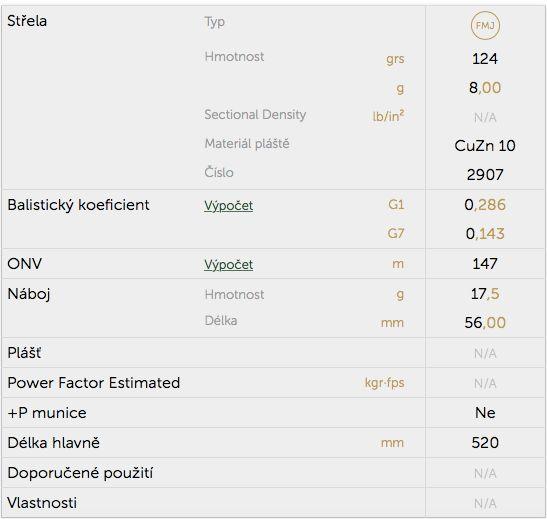
Task: Click the Doporučené použití row label
Action: click(x=80, y=473)
